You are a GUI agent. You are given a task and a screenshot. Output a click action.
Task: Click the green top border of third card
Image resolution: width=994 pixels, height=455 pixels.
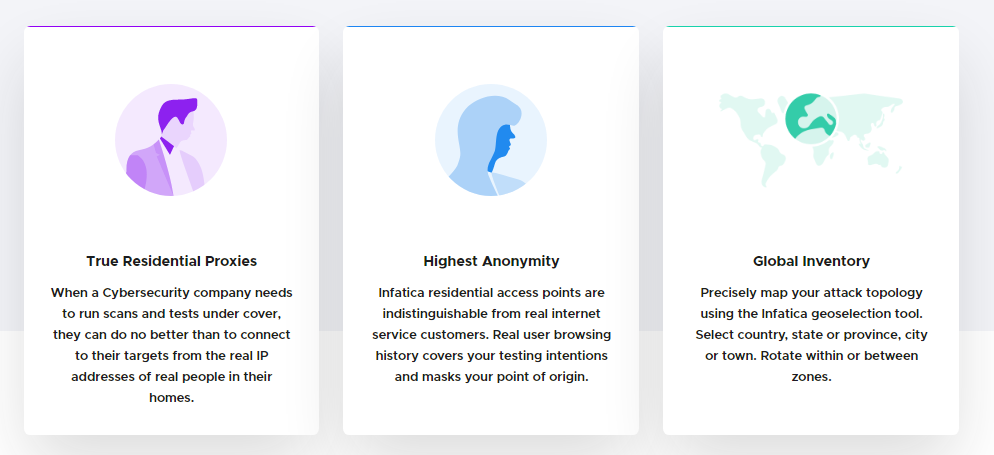pyautogui.click(x=811, y=27)
